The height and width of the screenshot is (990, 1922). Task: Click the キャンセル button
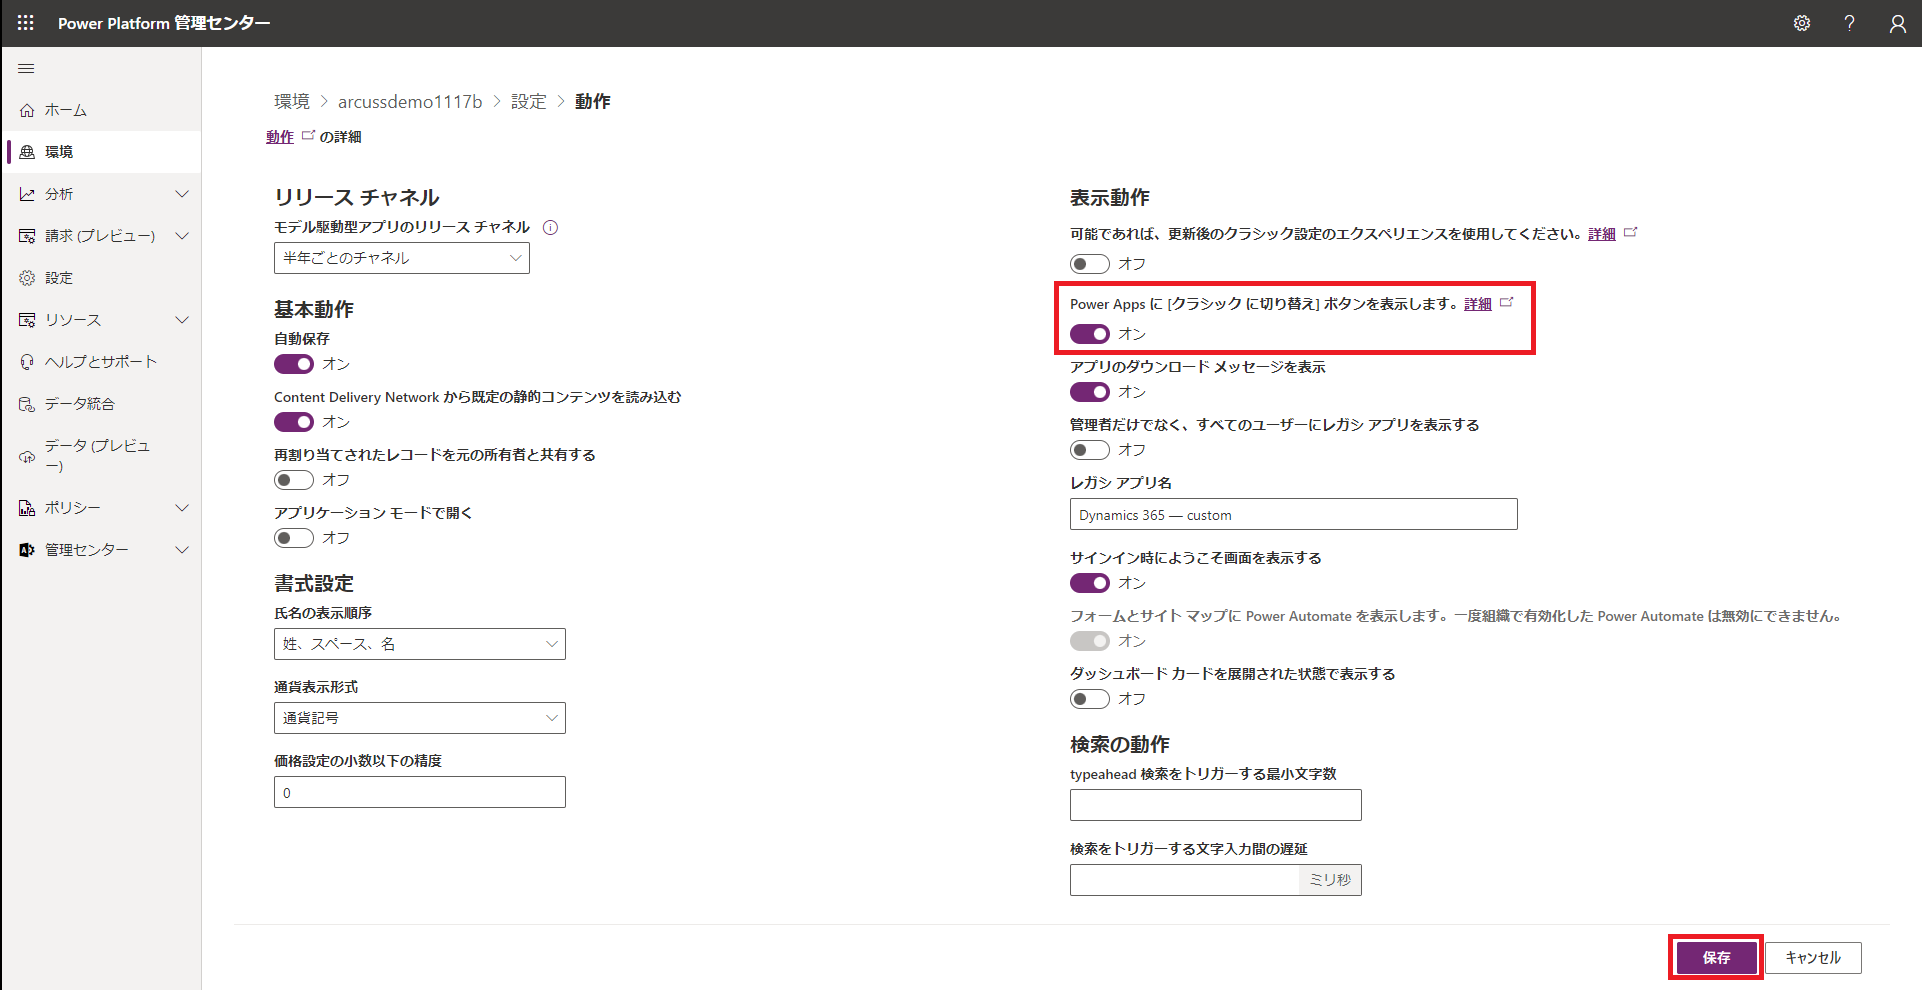(1813, 958)
